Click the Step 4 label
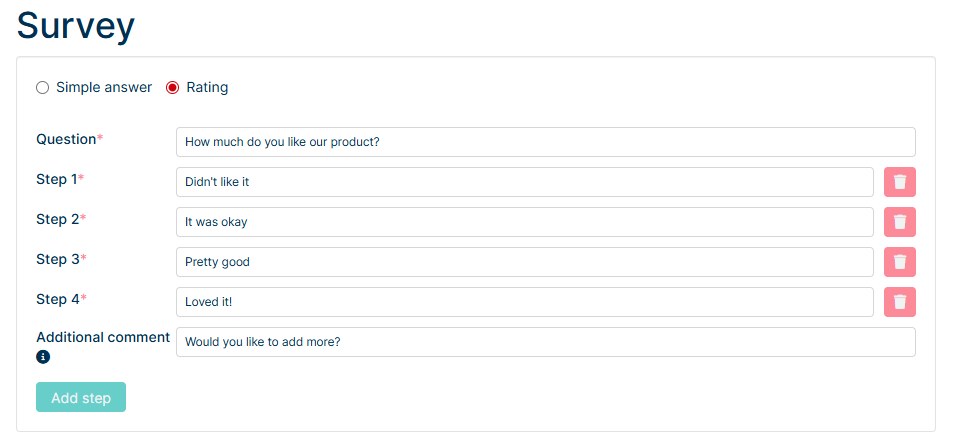Screen dimensions: 953x446 coord(56,299)
